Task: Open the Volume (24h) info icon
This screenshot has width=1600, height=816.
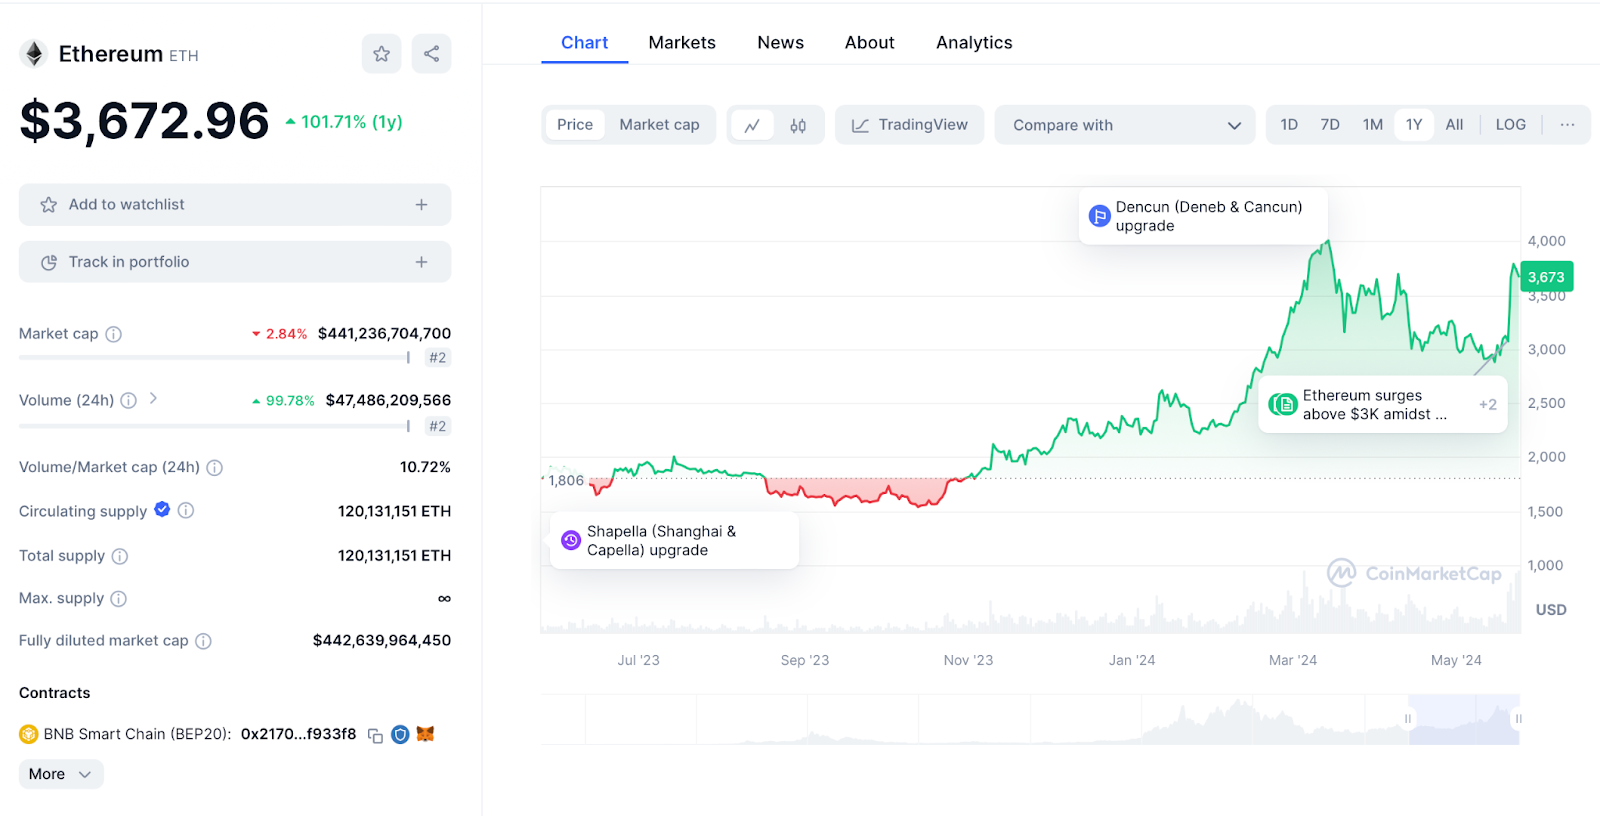Action: [128, 400]
